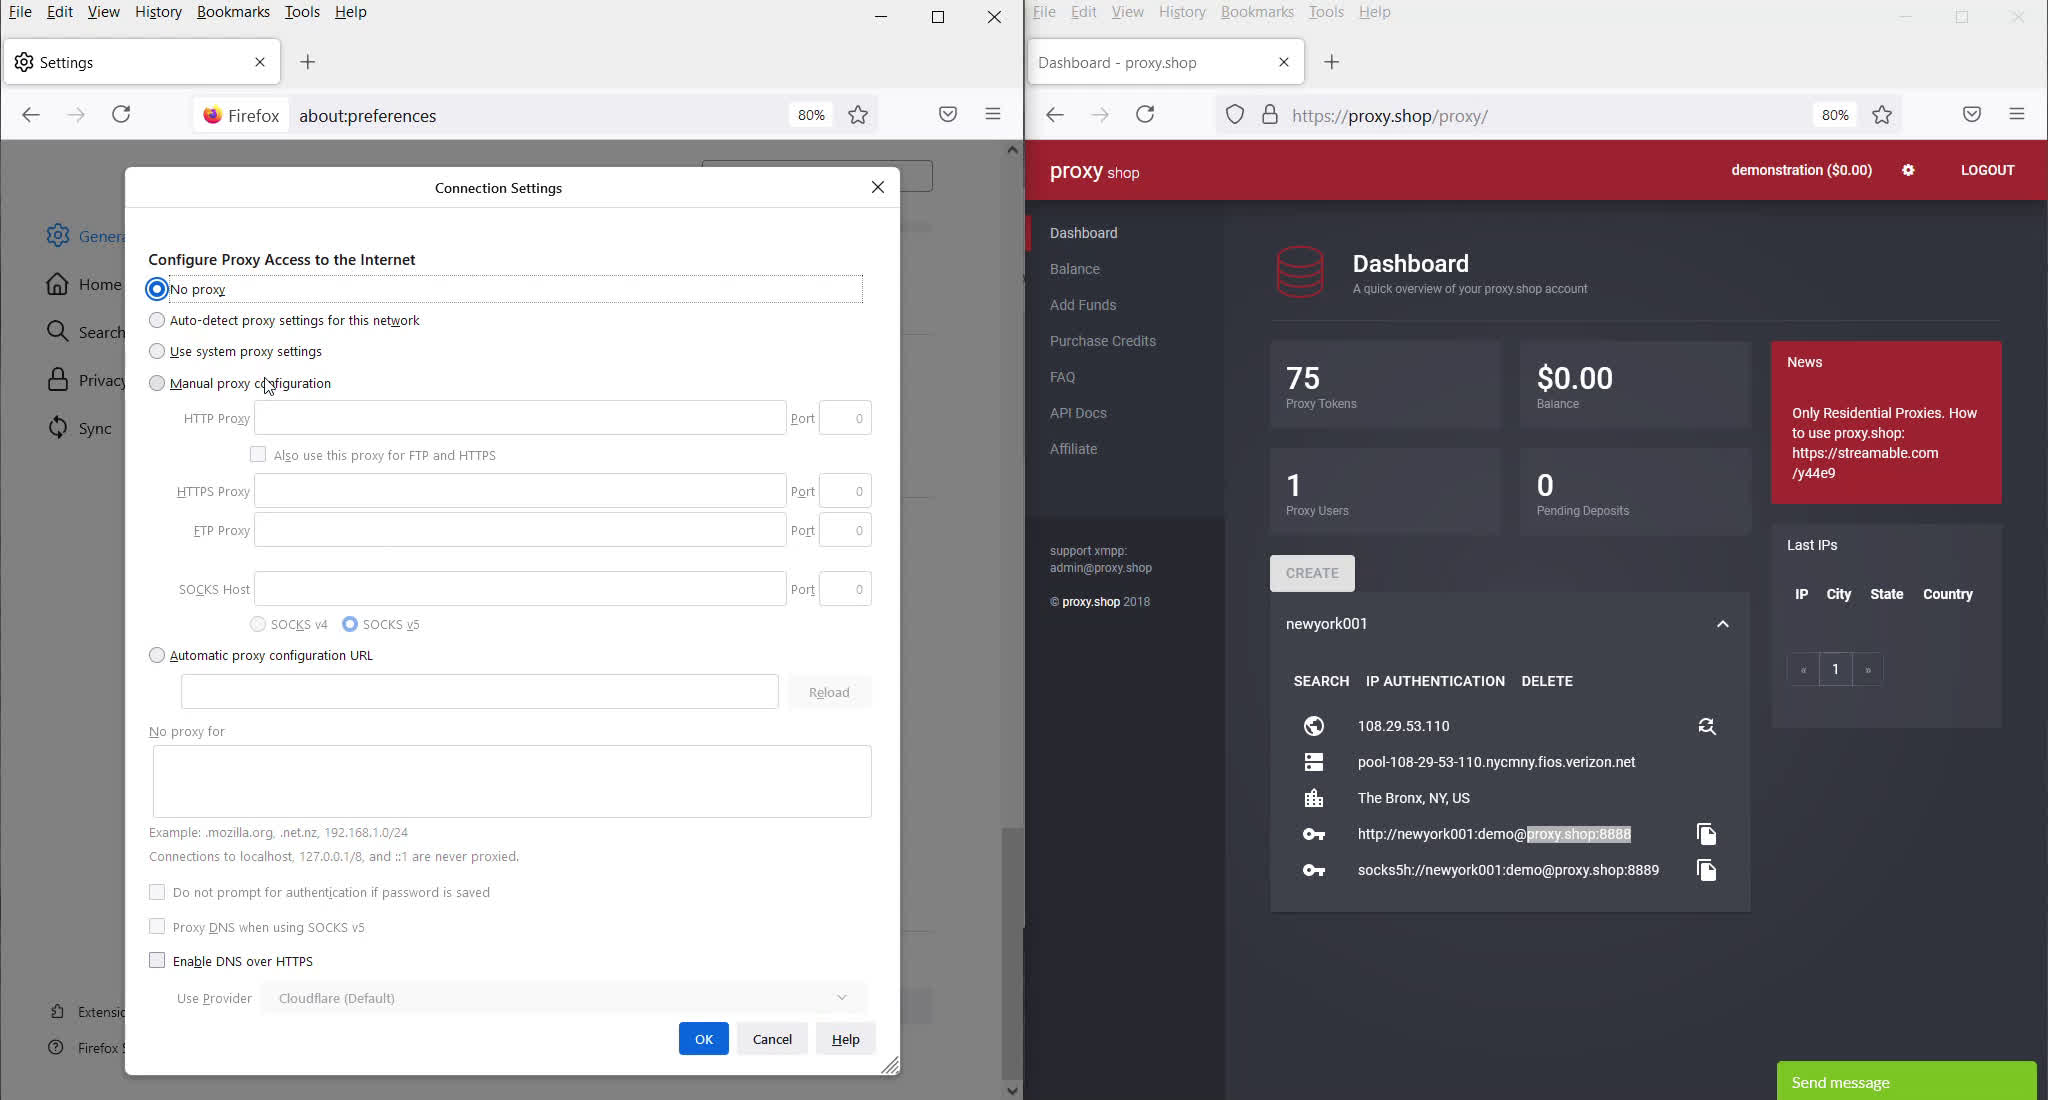Screen dimensions: 2048x1100
Task: Click into the HTTP Proxy field
Action: (x=520, y=418)
